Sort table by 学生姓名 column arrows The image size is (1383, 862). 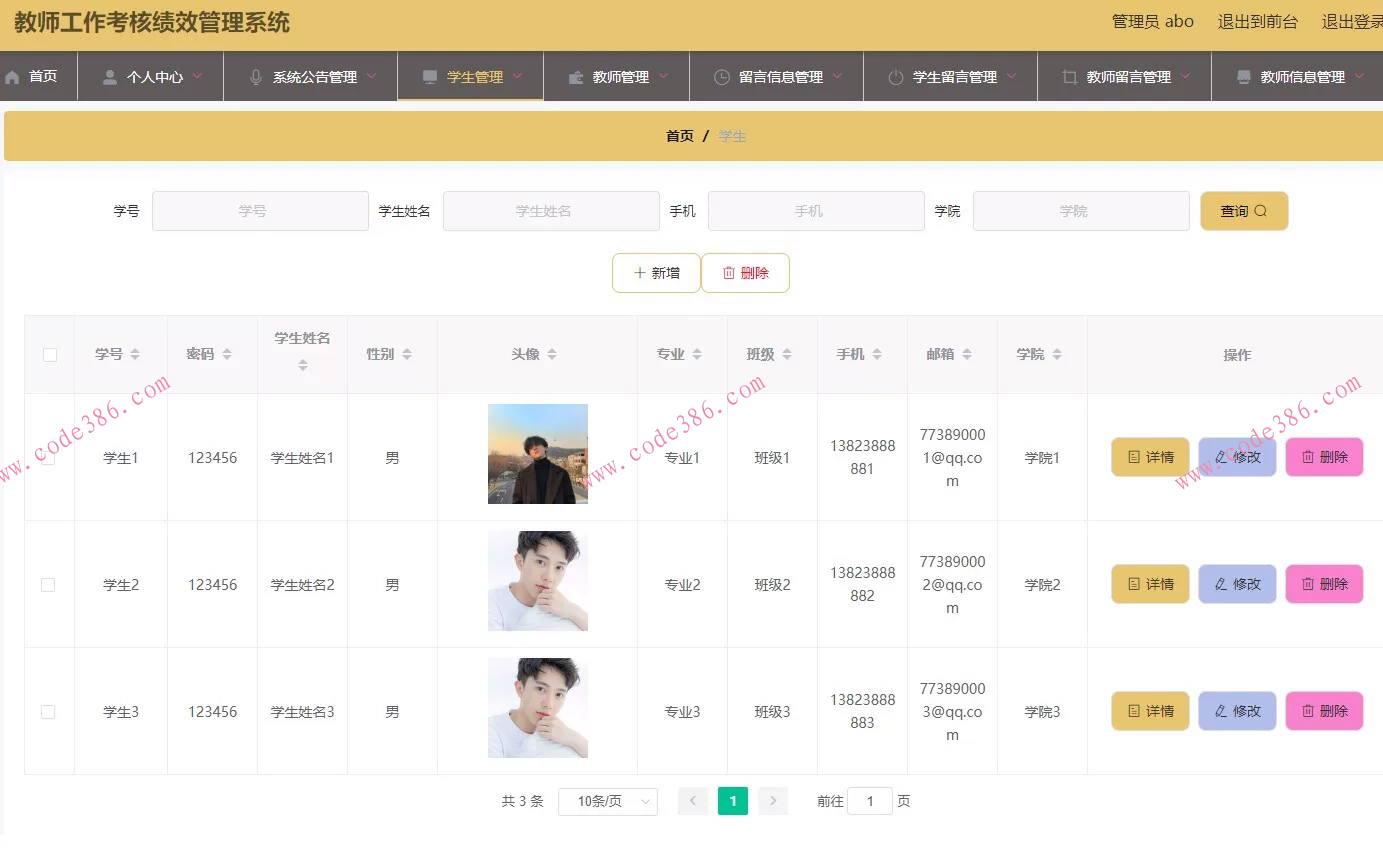pyautogui.click(x=303, y=366)
